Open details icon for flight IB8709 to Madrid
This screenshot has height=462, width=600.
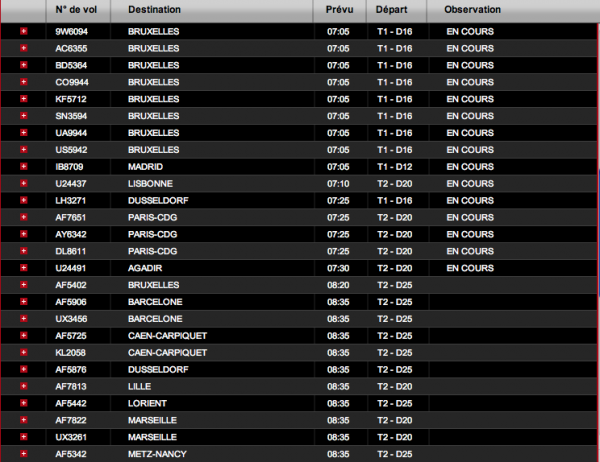click(x=24, y=166)
